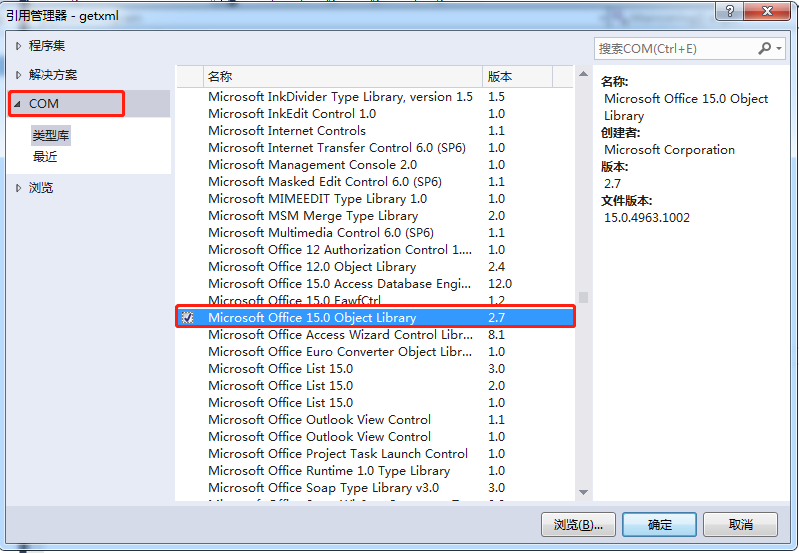This screenshot has width=799, height=553.
Task: Select Microsoft Internet Transfer Control 6.0 row
Action: point(376,148)
